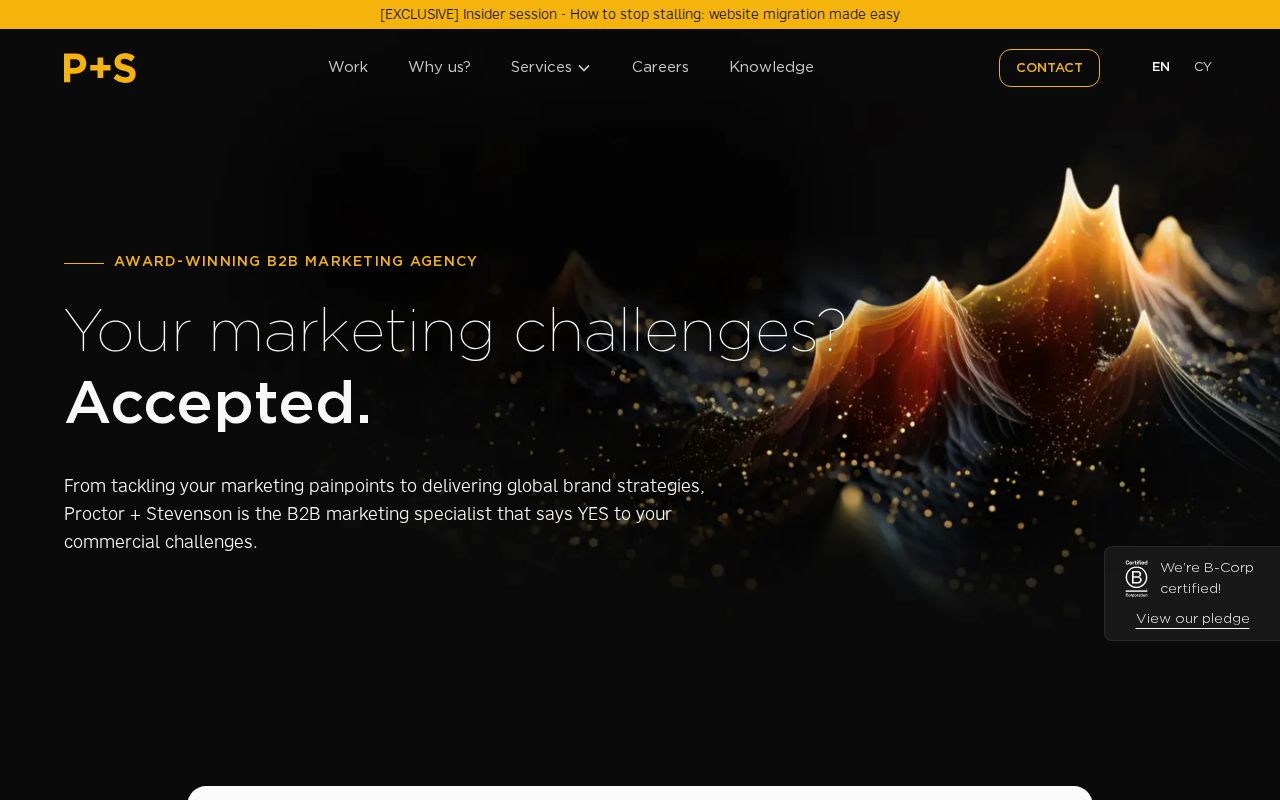The width and height of the screenshot is (1280, 800).
Task: Click the white panel at page bottom
Action: pyautogui.click(x=640, y=793)
